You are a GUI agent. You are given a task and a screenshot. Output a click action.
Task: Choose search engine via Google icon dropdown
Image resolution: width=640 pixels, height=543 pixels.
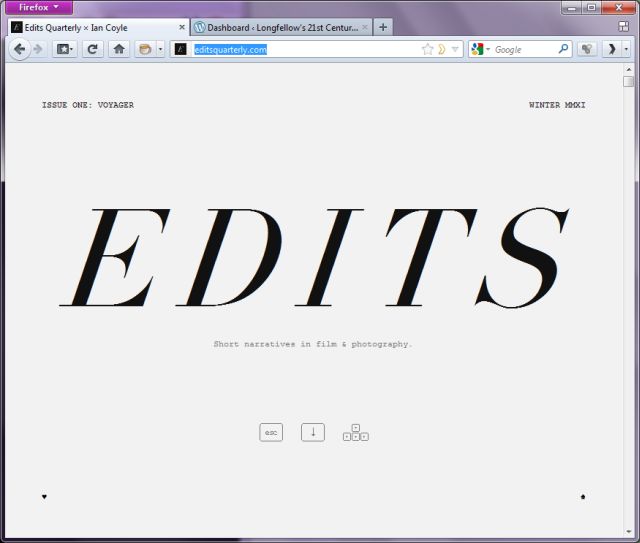[480, 49]
